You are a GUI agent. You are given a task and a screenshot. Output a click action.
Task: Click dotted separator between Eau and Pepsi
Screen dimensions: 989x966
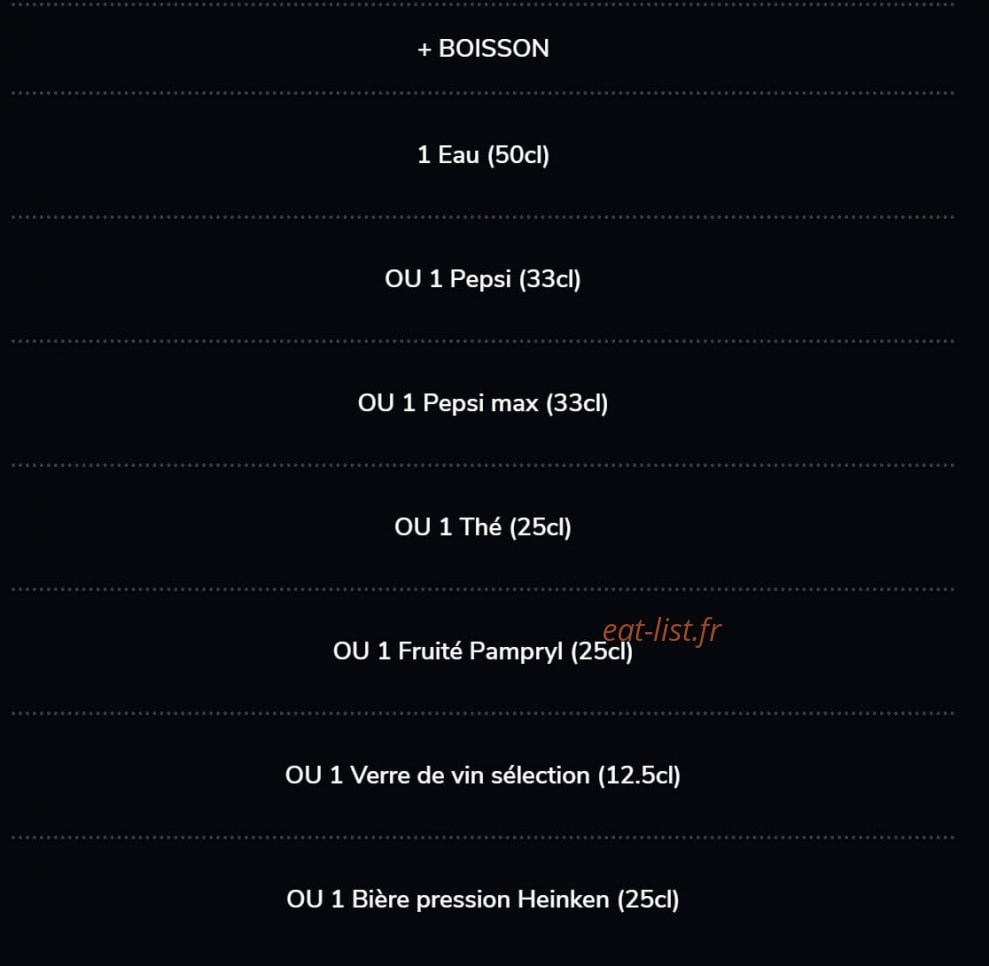[483, 217]
